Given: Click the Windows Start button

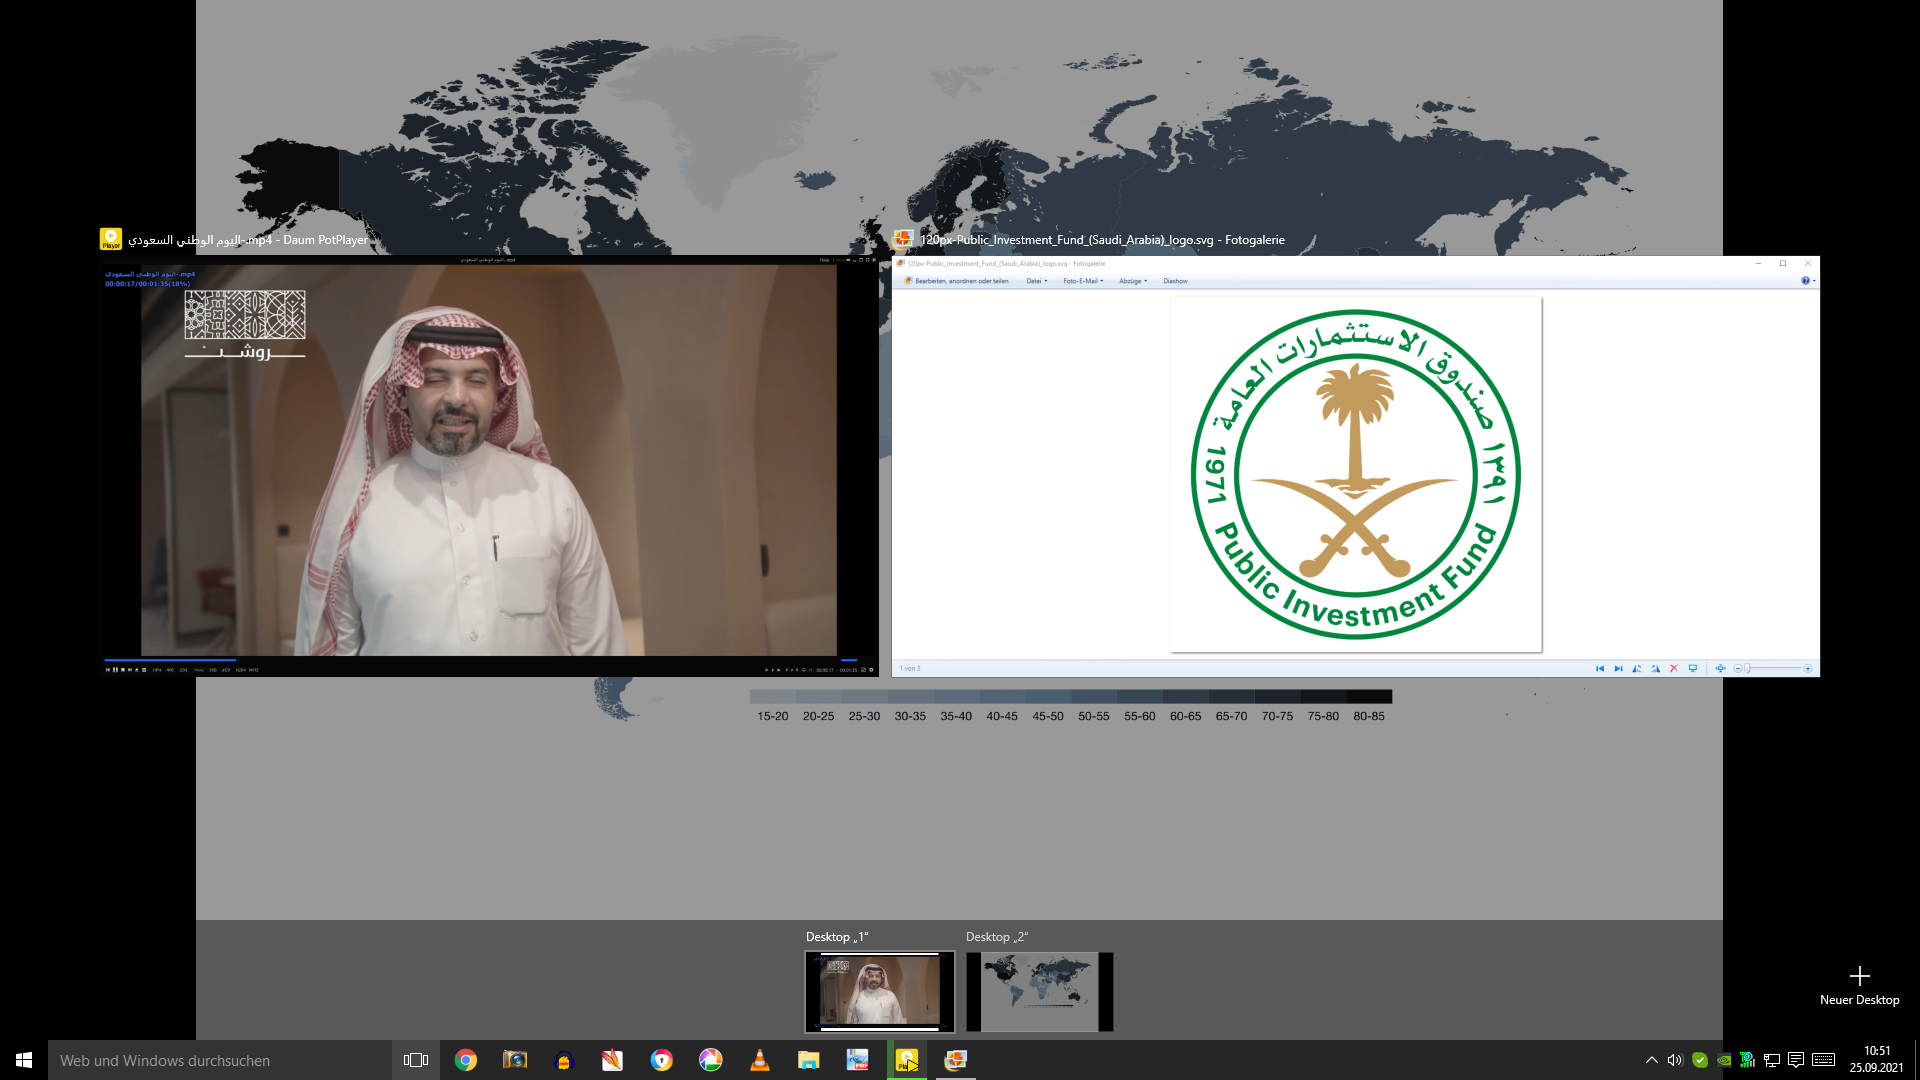Looking at the screenshot, I should (x=24, y=1060).
